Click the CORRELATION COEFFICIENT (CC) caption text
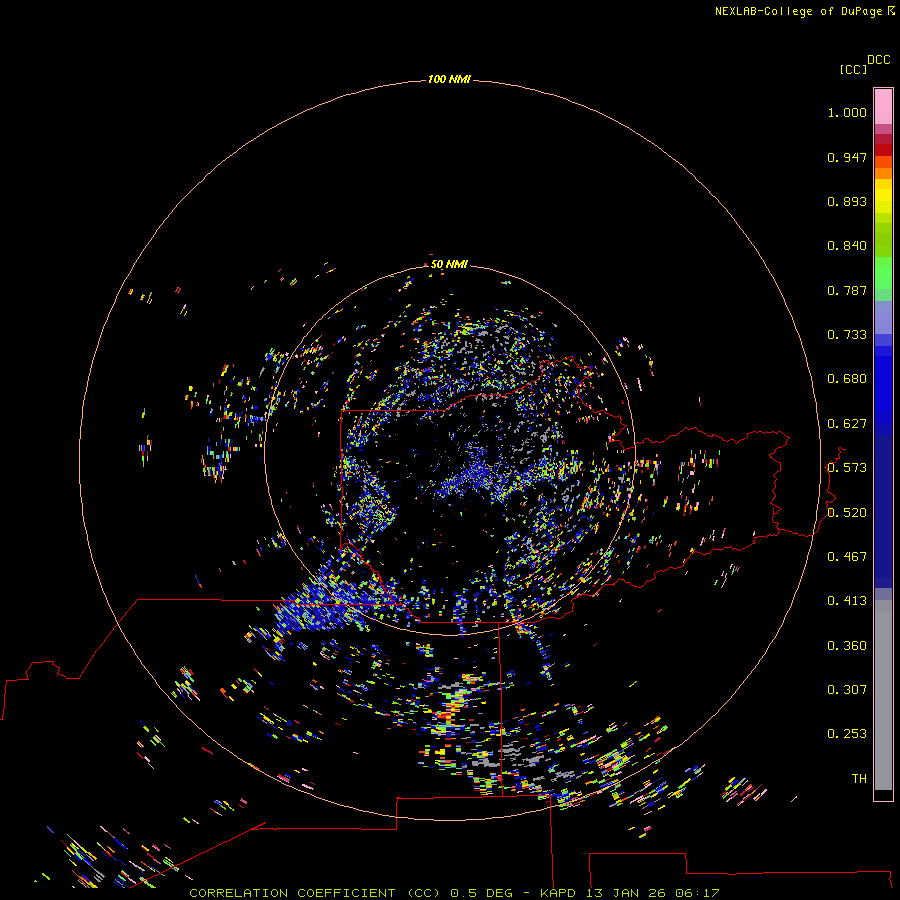Screen dimensions: 900x900 (315, 893)
